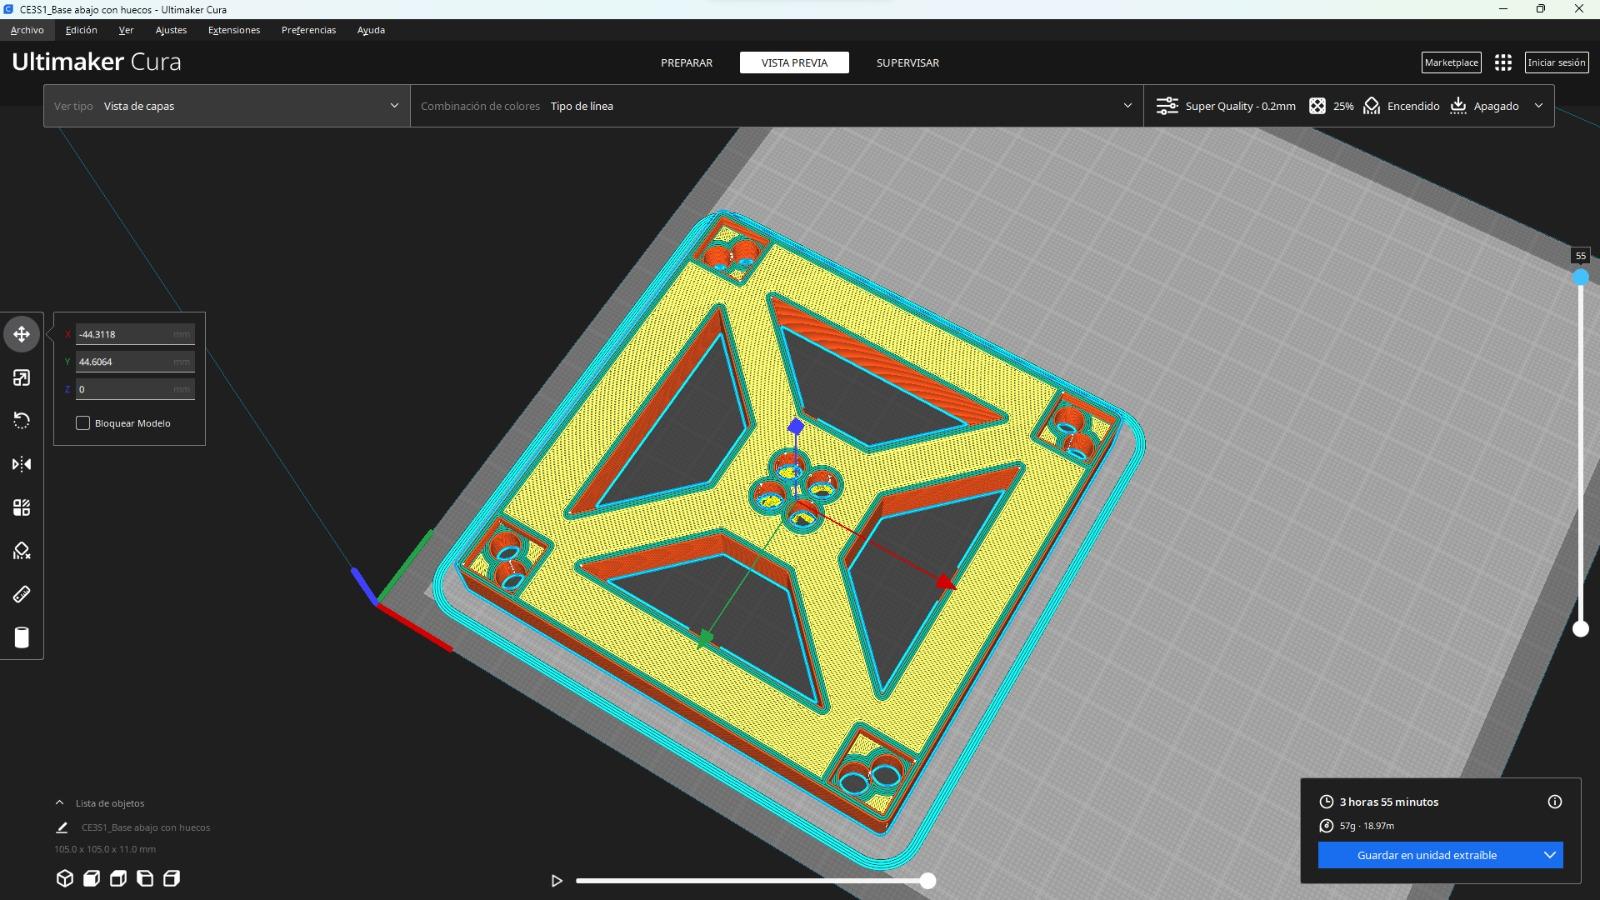Switch to the SUPERVISAR stage
Image resolution: width=1600 pixels, height=900 pixels.
point(908,63)
